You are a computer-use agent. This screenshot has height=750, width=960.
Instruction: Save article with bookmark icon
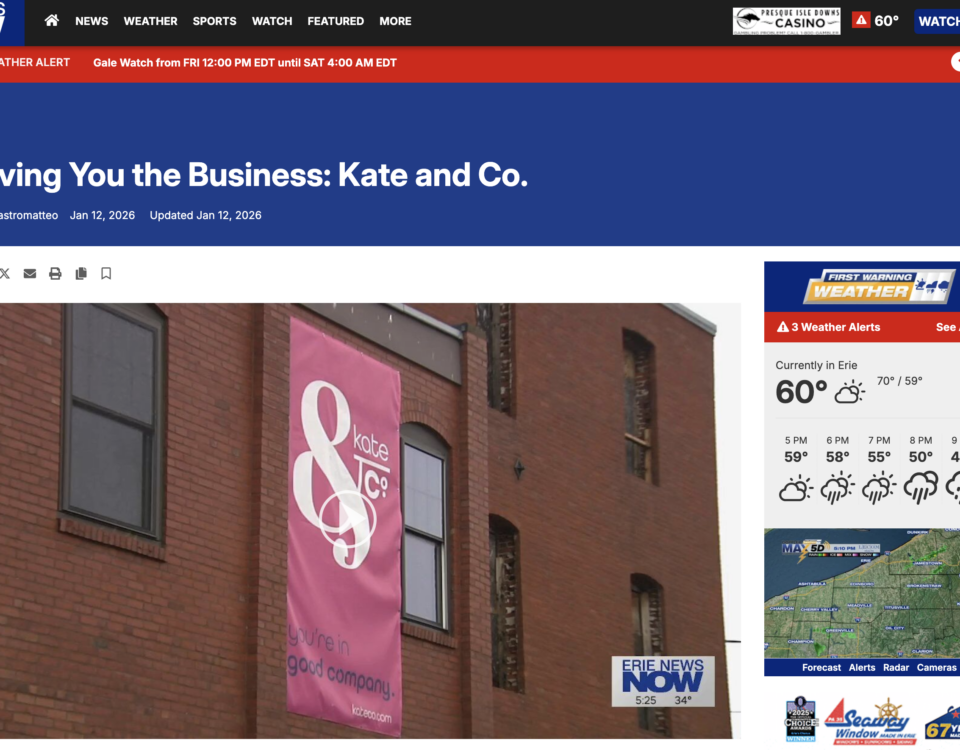click(x=106, y=274)
